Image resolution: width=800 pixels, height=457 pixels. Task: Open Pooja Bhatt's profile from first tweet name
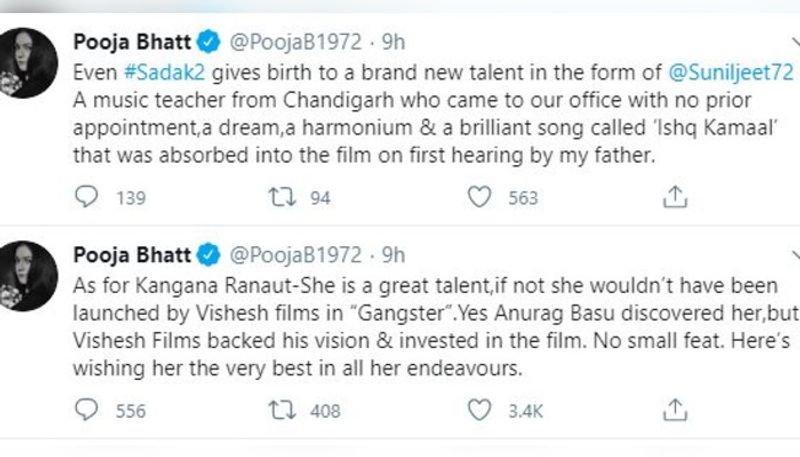(132, 42)
